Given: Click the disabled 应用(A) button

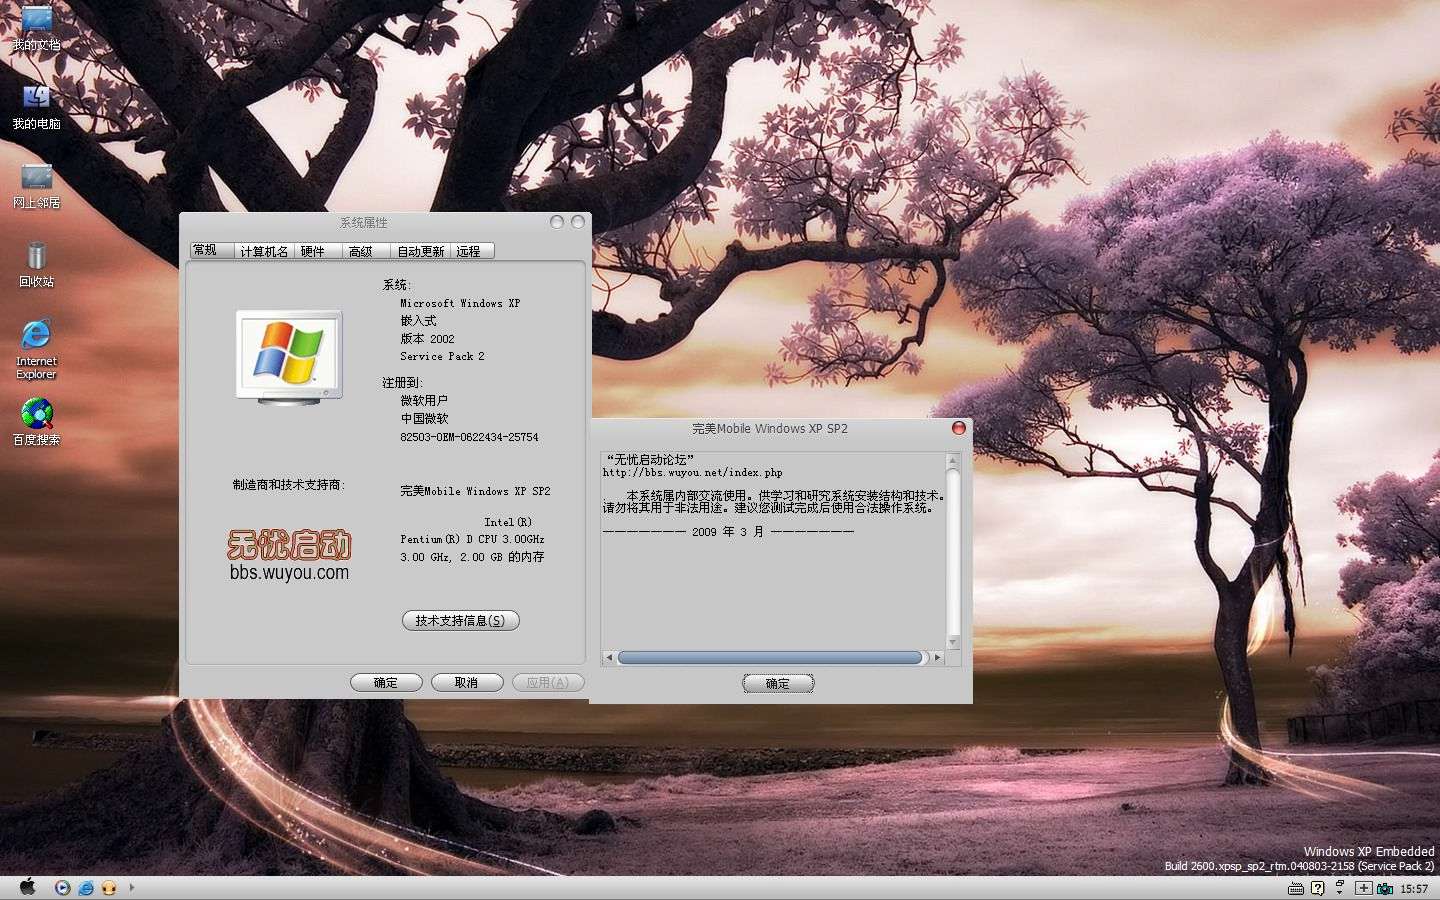Looking at the screenshot, I should [548, 683].
